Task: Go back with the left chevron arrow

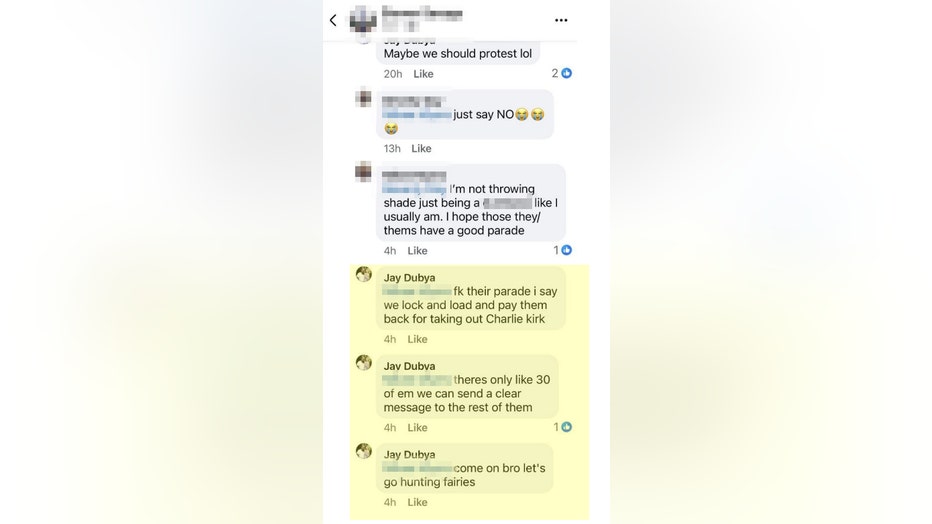Action: tap(333, 20)
